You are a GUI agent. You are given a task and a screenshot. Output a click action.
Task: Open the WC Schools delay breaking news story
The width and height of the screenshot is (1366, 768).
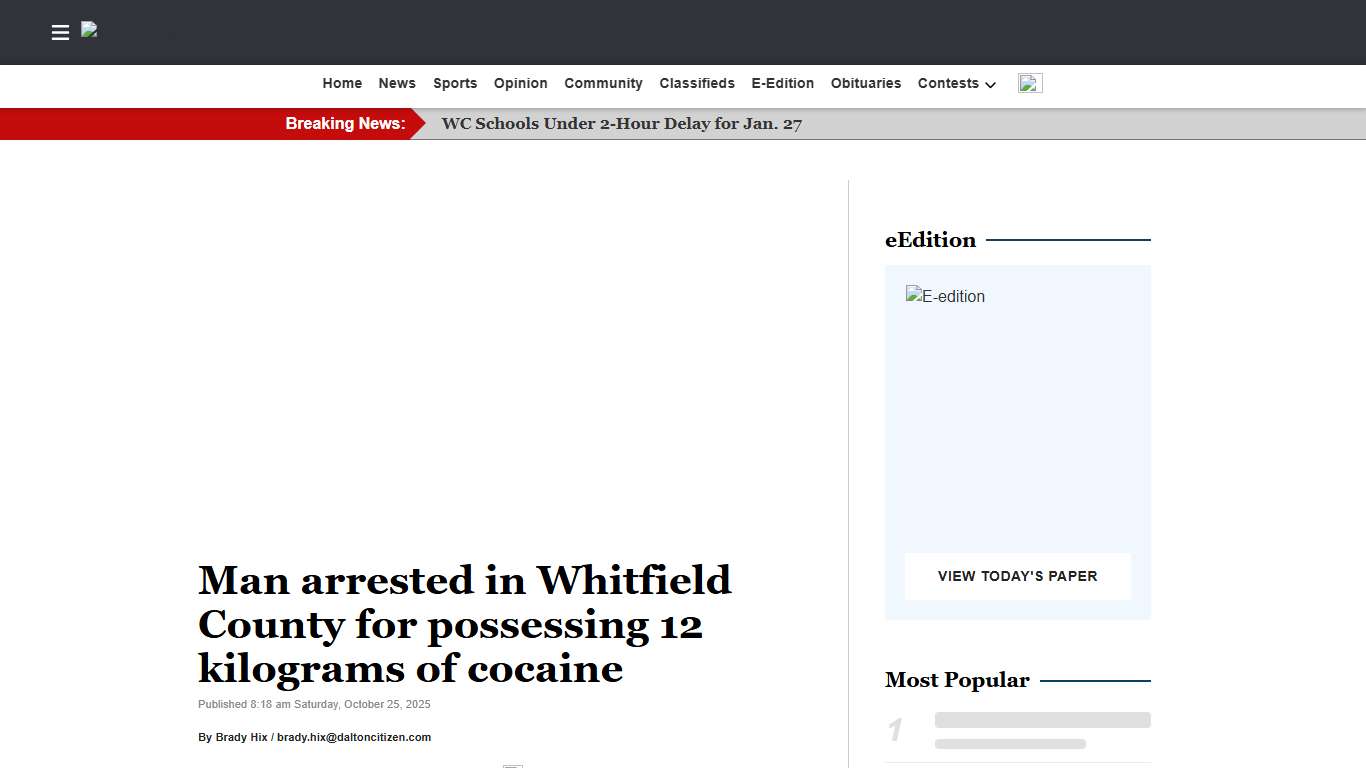[x=621, y=124]
